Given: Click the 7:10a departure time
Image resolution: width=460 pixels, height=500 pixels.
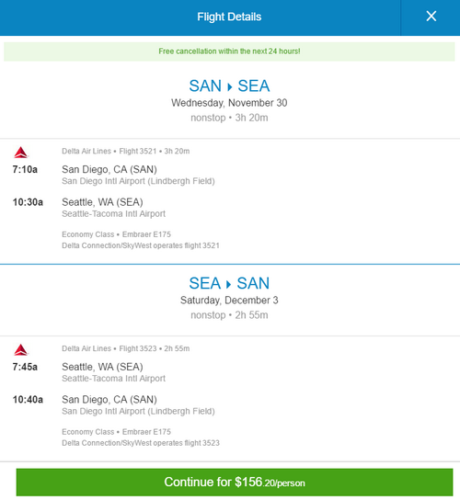Looking at the screenshot, I should pos(25,169).
